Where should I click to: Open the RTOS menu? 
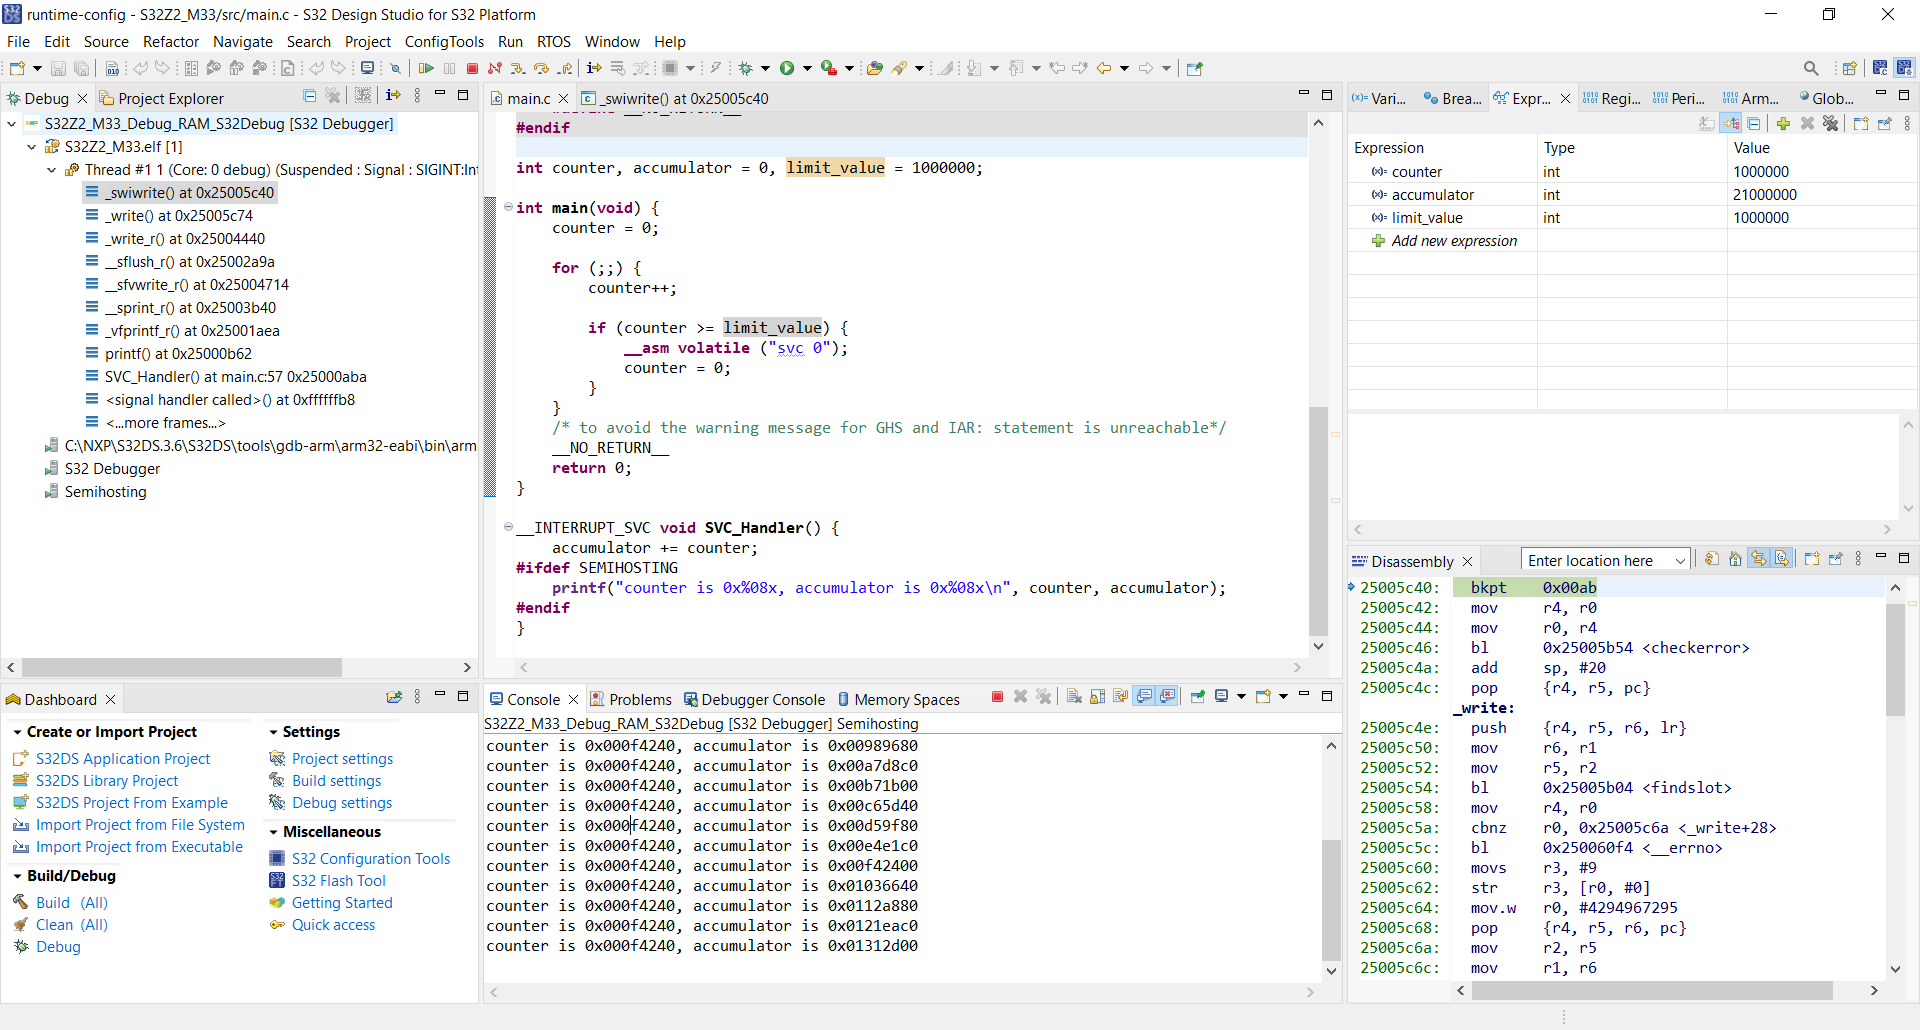553,41
